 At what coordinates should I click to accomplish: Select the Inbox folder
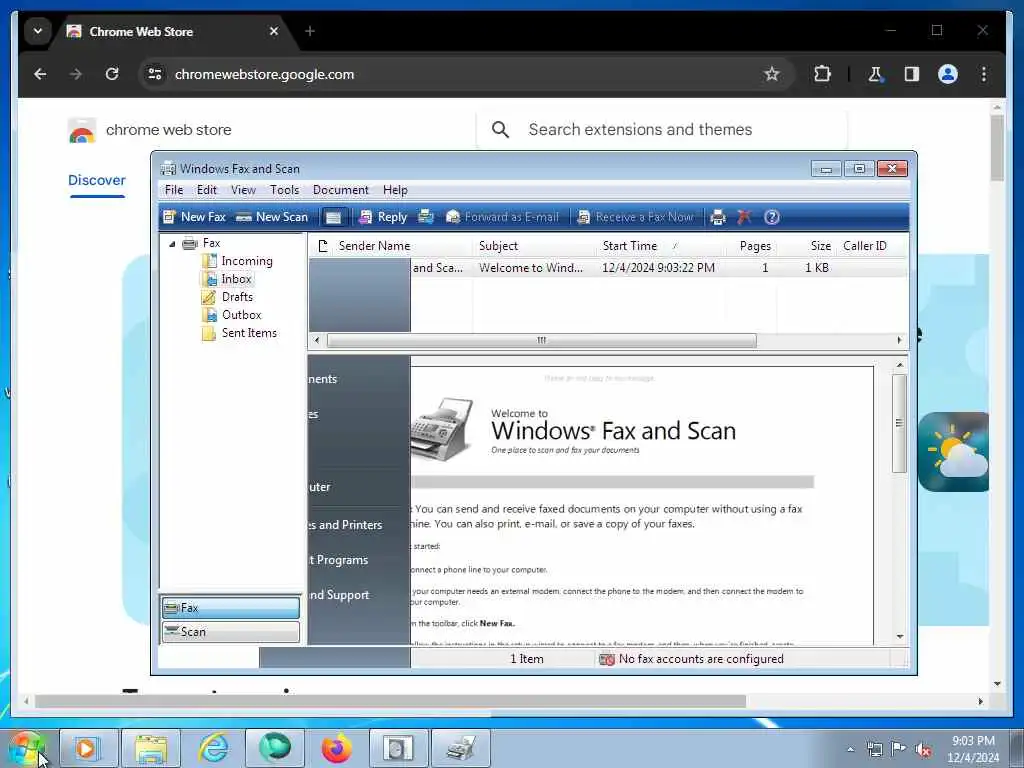point(227,279)
